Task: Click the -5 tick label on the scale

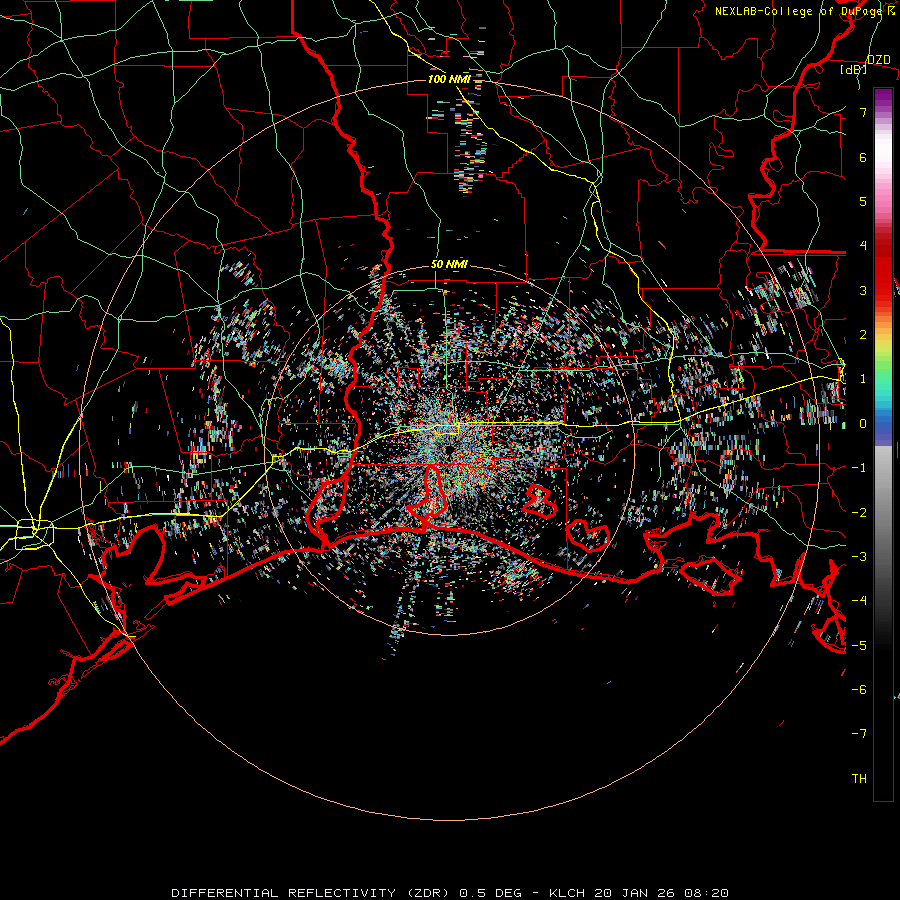Action: (859, 646)
